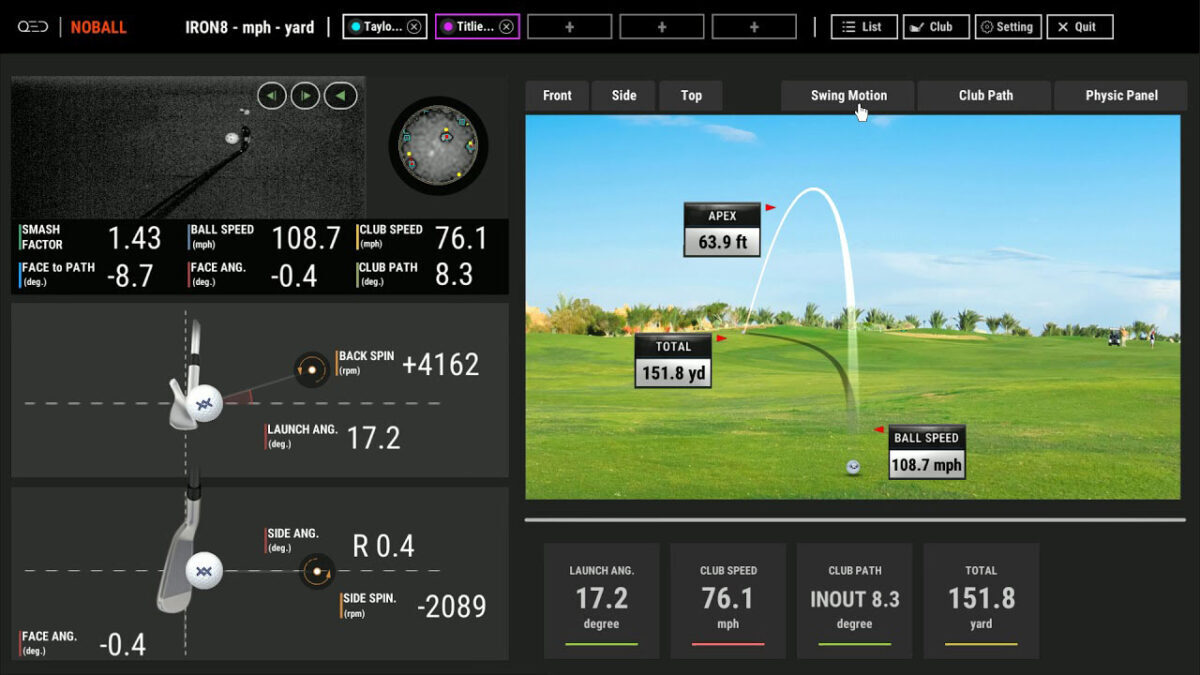Close the Titlie... ball slot via X
Image resolution: width=1200 pixels, height=675 pixels.
(506, 27)
